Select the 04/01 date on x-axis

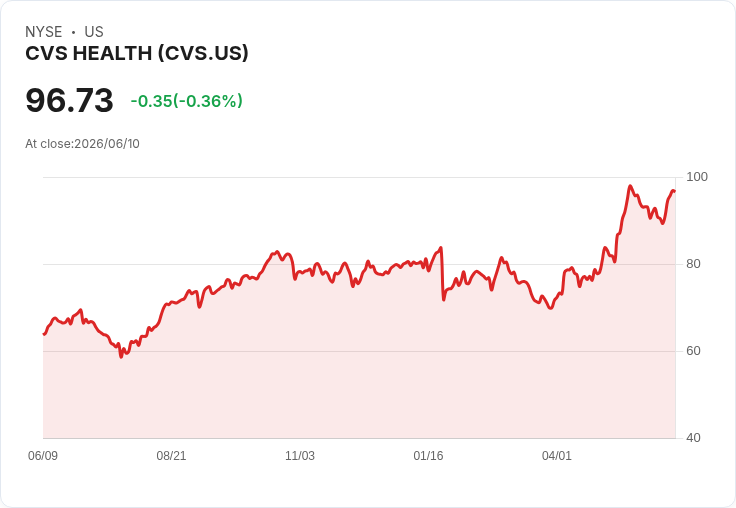coord(557,455)
